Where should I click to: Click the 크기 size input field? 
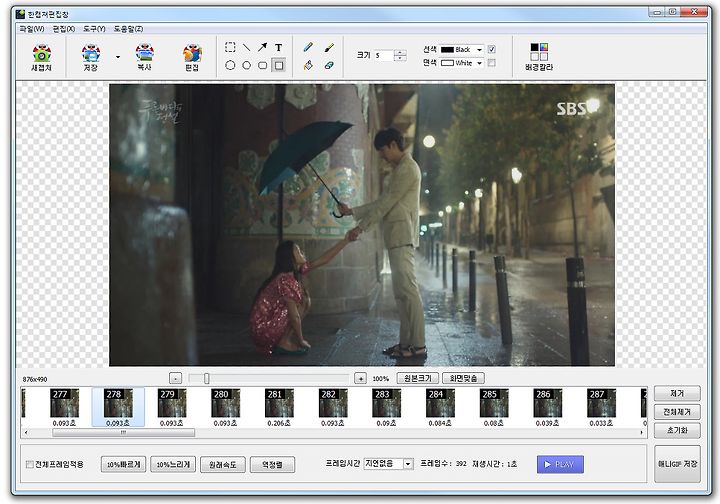[383, 56]
